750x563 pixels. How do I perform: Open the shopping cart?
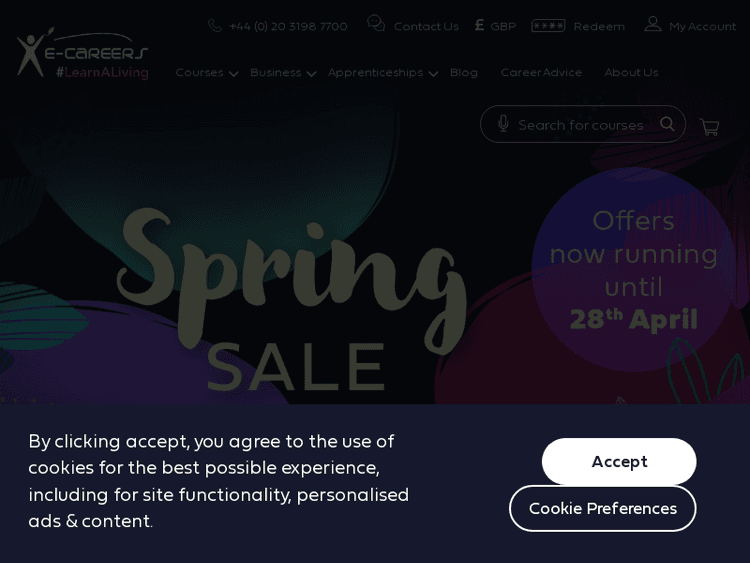click(709, 127)
